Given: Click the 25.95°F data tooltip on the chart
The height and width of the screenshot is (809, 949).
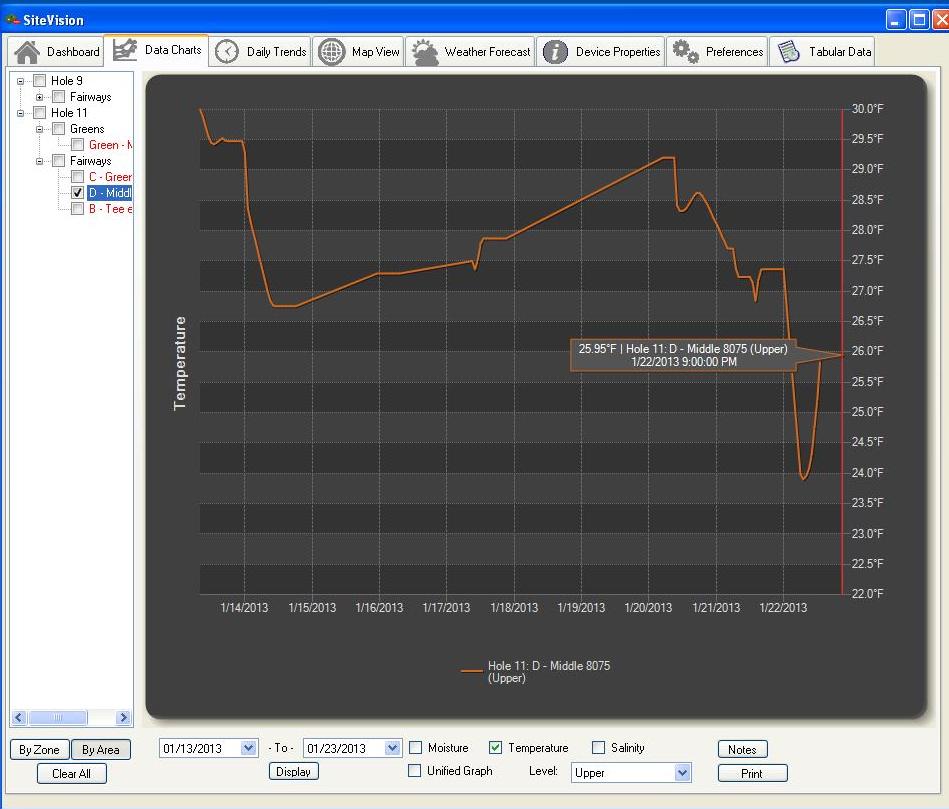Looking at the screenshot, I should point(683,355).
